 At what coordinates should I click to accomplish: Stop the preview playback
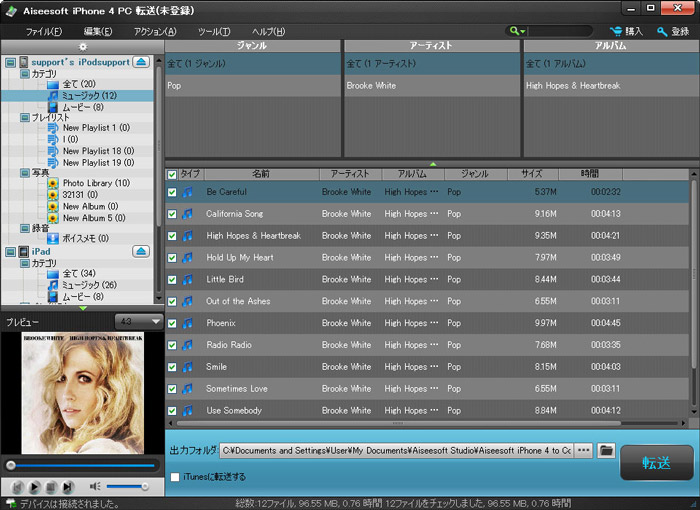click(50, 486)
